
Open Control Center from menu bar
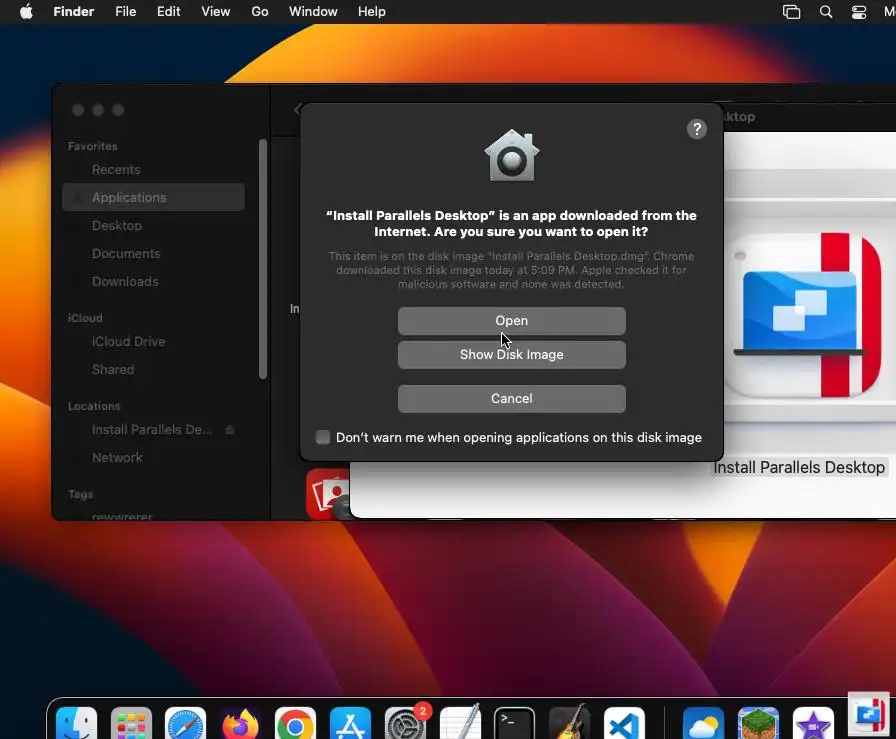pos(859,12)
